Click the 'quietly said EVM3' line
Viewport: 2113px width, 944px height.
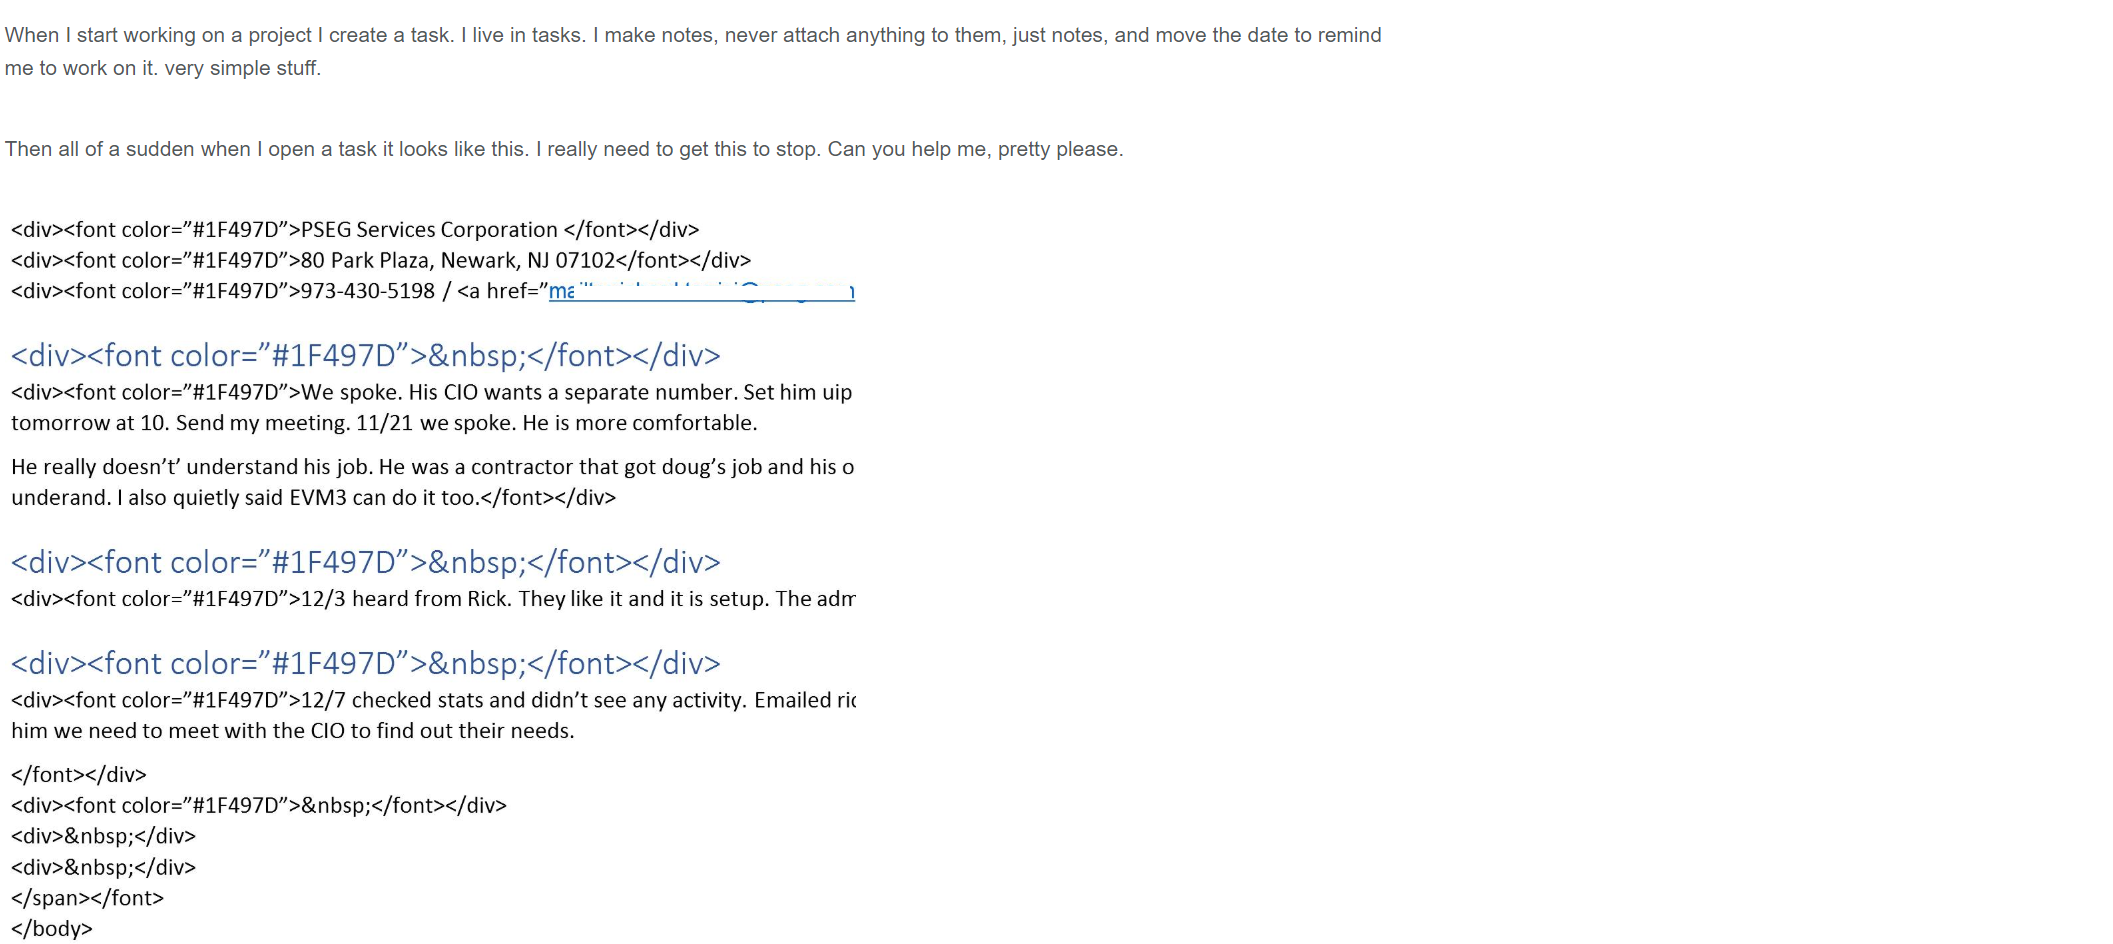tap(314, 498)
